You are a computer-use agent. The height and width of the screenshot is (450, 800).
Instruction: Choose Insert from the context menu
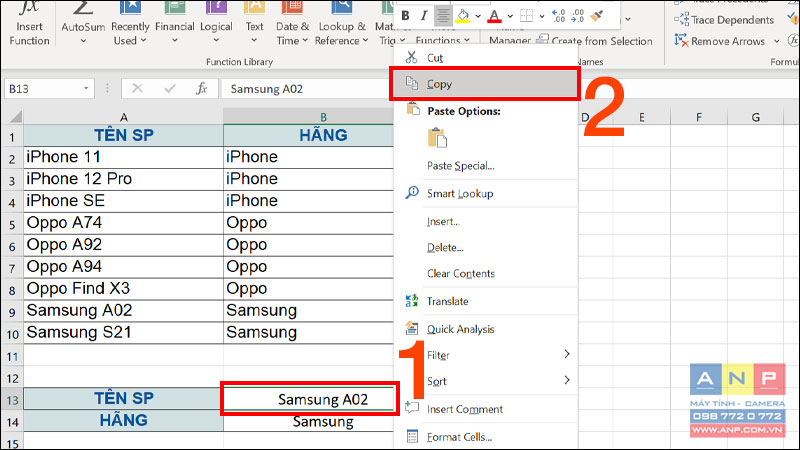click(x=485, y=221)
